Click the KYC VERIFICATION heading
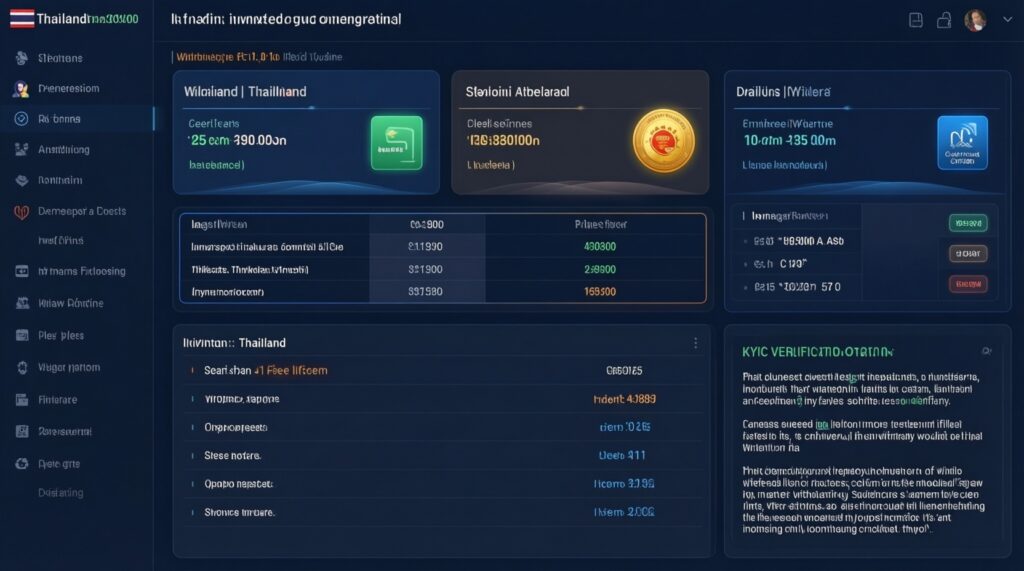The height and width of the screenshot is (571, 1024). pos(817,352)
